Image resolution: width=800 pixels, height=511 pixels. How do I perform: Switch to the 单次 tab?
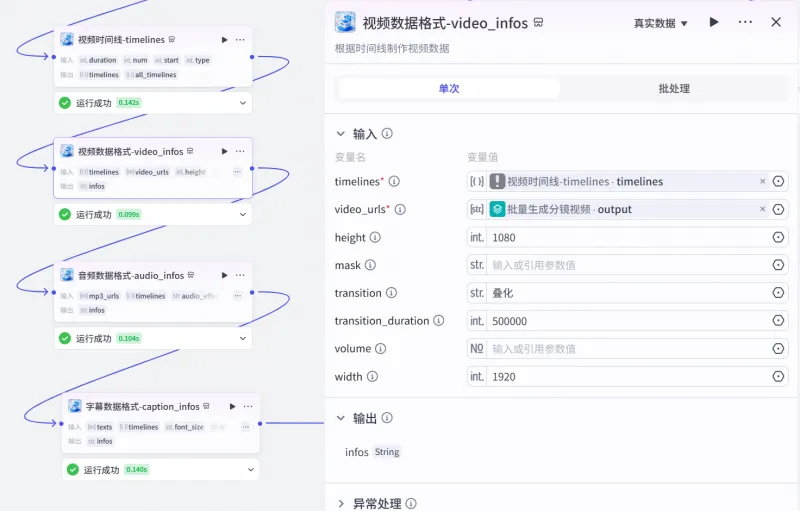pyautogui.click(x=448, y=89)
